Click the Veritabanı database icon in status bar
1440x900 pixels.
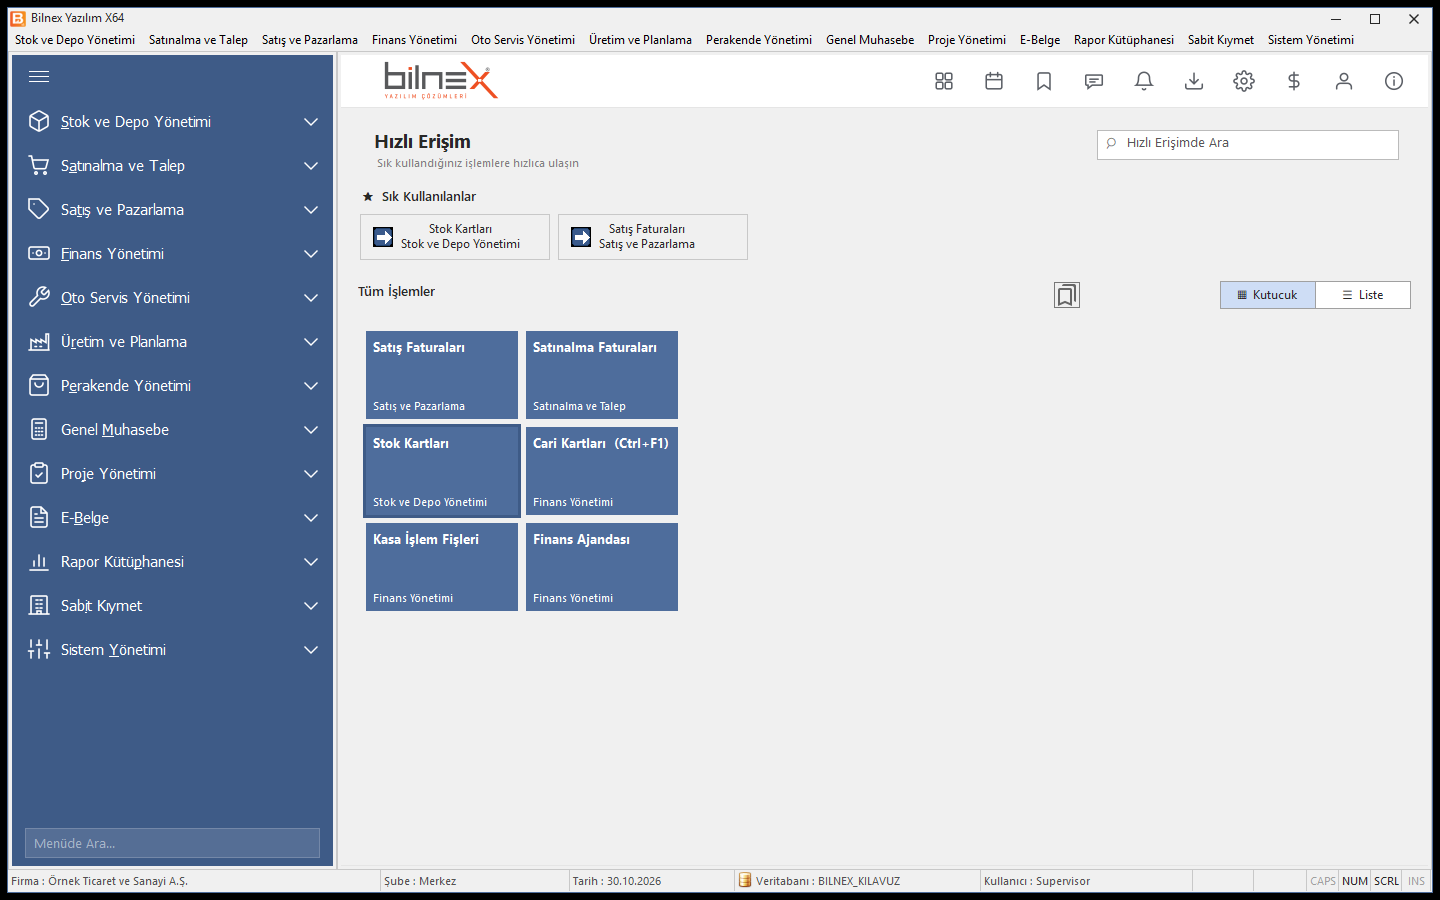pyautogui.click(x=745, y=880)
